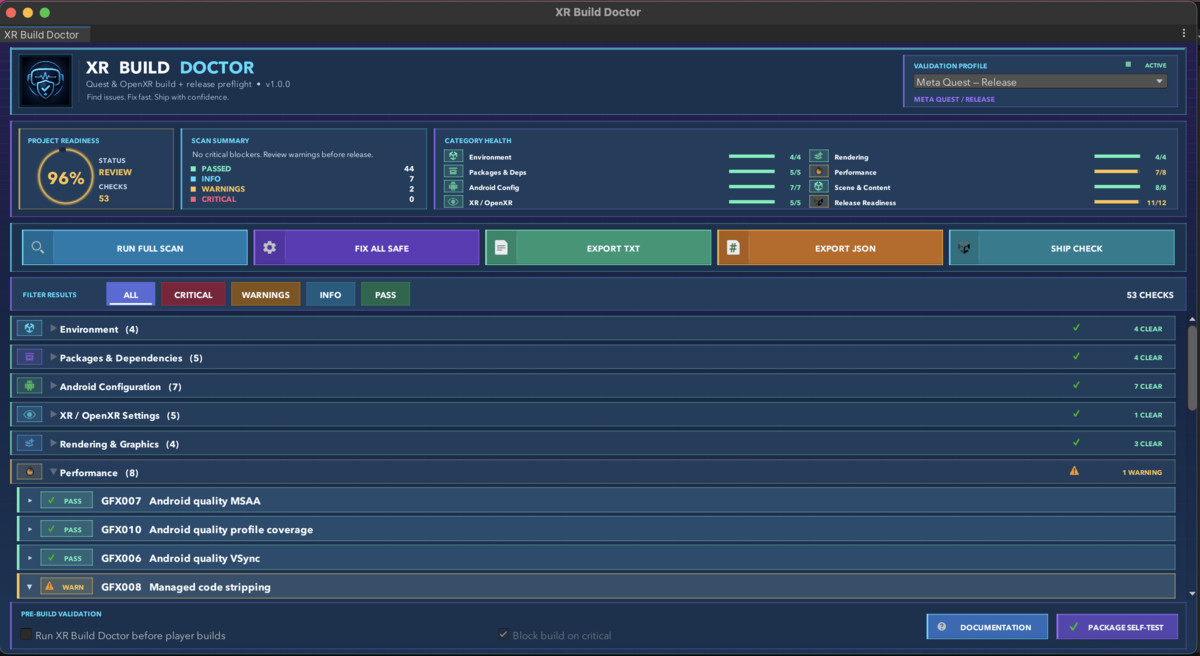Click the Rendering icon in Category Health

coord(819,157)
